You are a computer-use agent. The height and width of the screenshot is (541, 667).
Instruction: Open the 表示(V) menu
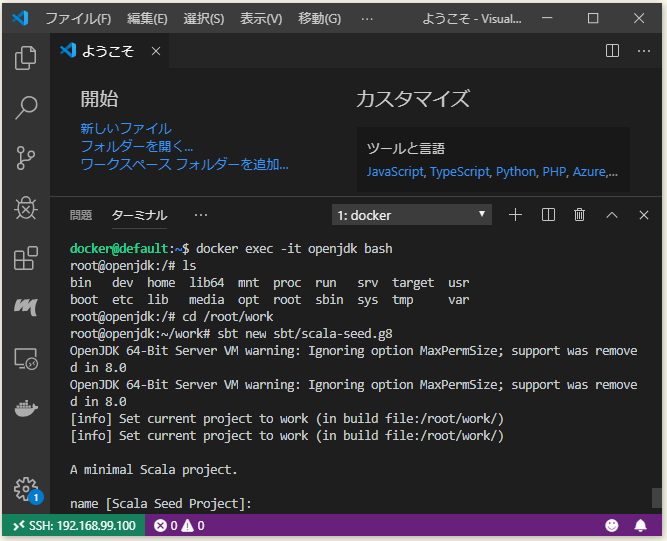click(261, 19)
